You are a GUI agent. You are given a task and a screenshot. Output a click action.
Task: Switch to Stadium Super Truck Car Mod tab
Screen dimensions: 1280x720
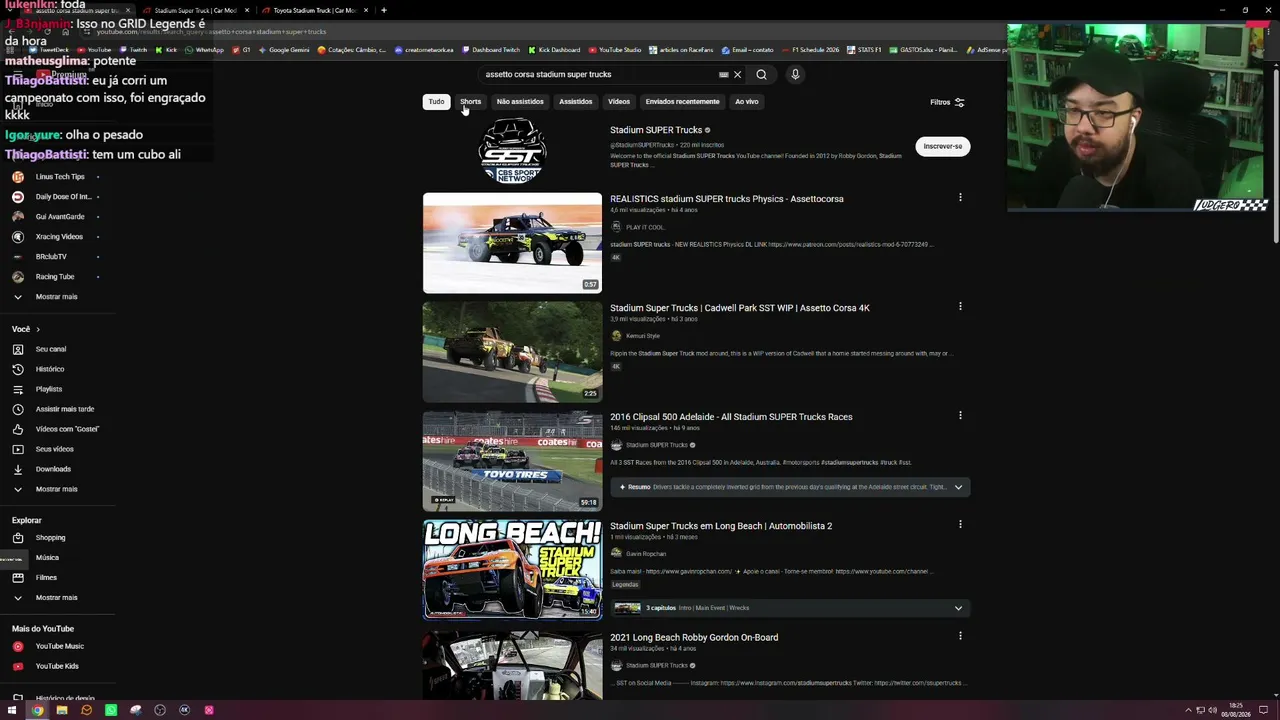pyautogui.click(x=196, y=10)
